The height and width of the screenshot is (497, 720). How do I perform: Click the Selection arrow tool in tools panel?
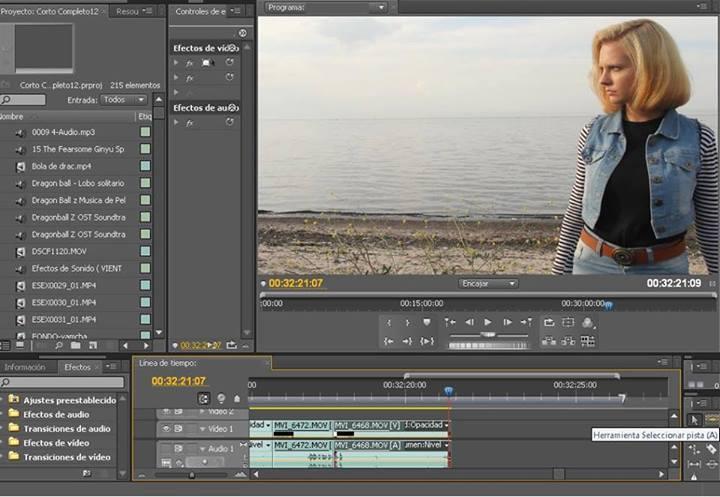[695, 419]
